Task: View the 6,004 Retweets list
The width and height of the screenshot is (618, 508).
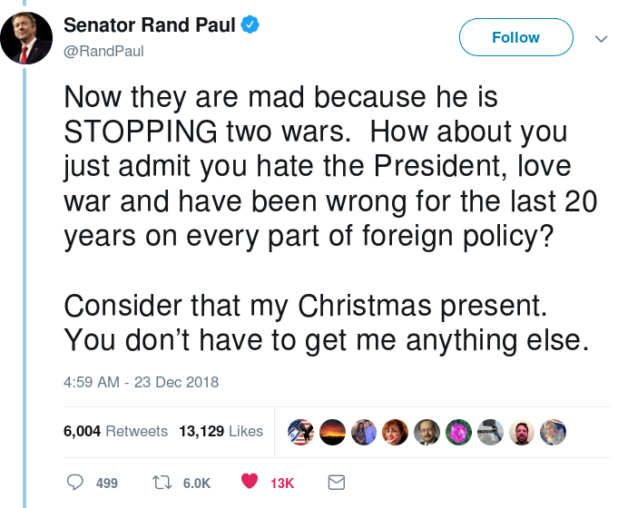Action: (x=114, y=431)
